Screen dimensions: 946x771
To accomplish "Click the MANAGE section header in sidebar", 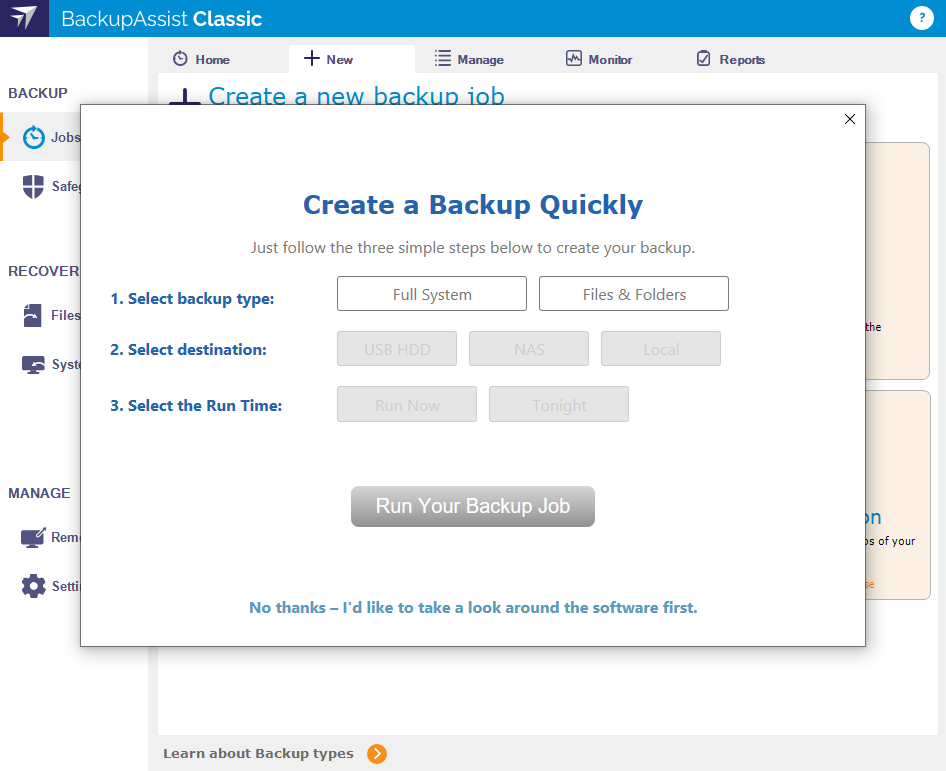I will point(39,493).
